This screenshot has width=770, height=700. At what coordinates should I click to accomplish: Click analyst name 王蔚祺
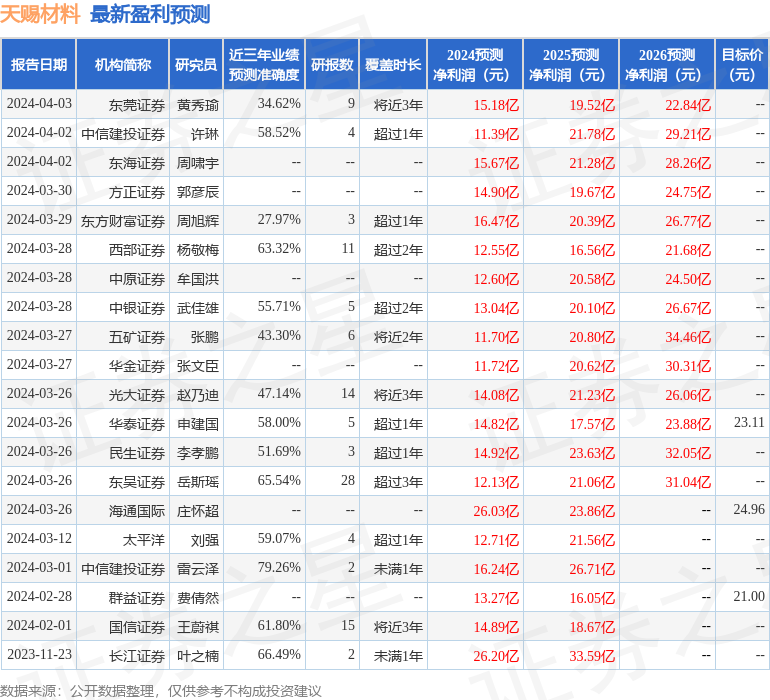point(197,627)
